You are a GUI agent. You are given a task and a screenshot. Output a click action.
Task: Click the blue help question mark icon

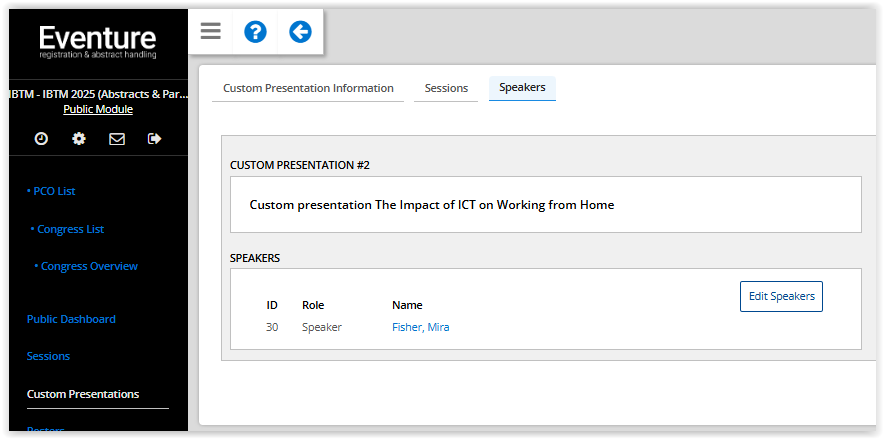255,32
